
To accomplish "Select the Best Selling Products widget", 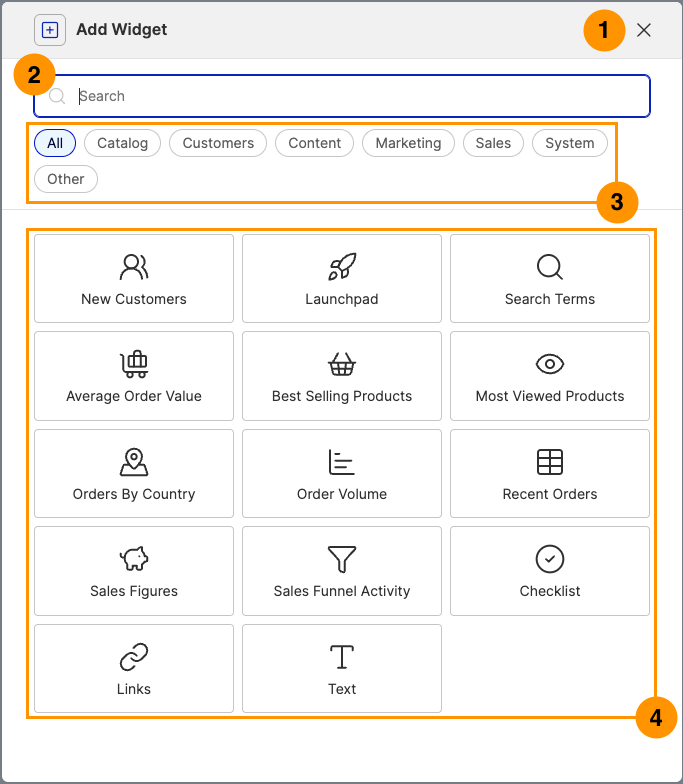I will 342,376.
